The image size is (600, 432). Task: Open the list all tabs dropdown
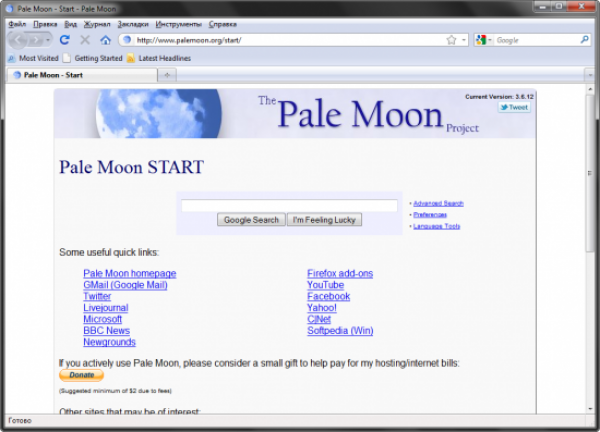click(x=589, y=75)
